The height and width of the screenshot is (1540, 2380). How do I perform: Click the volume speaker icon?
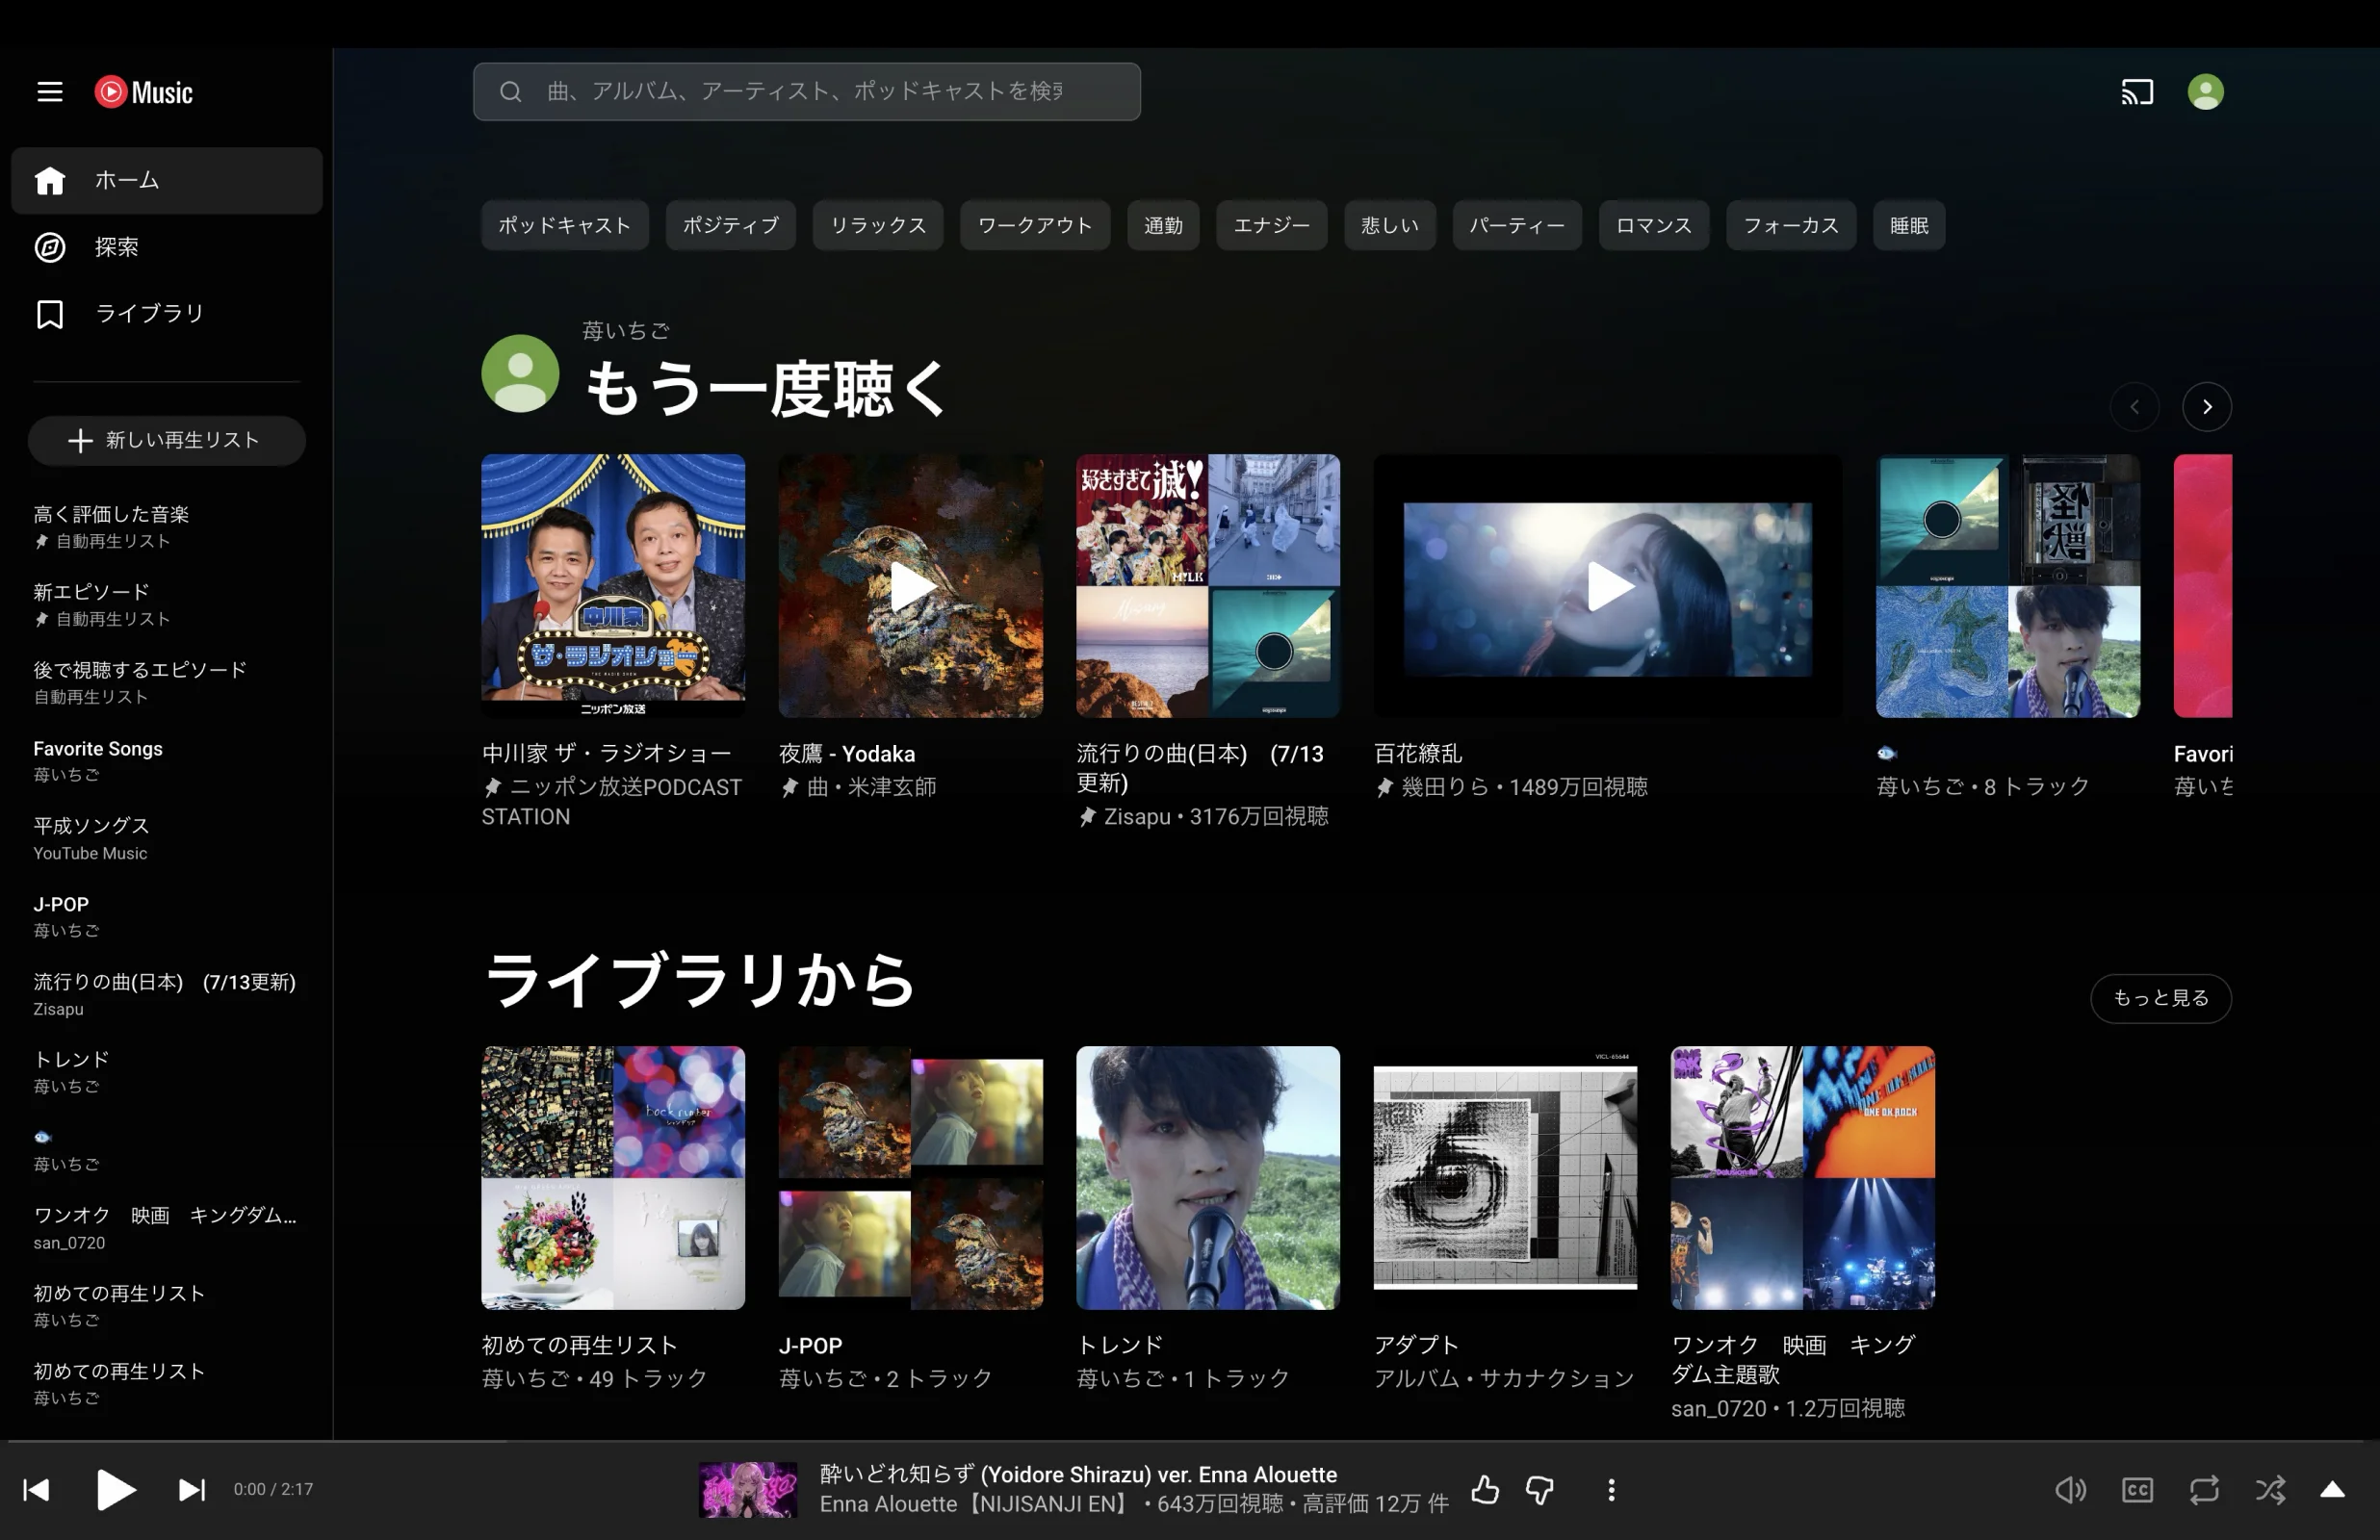[2070, 1490]
